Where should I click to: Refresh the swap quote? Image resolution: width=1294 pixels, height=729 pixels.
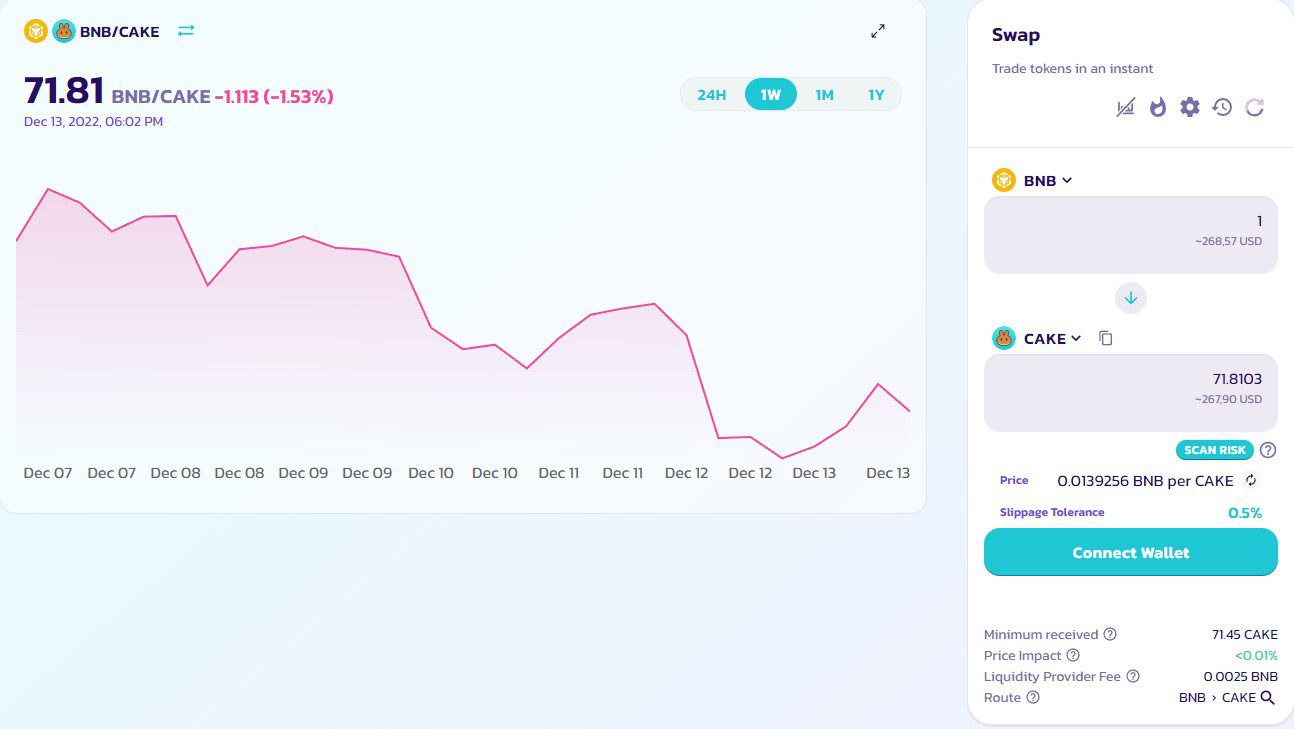click(x=1255, y=107)
